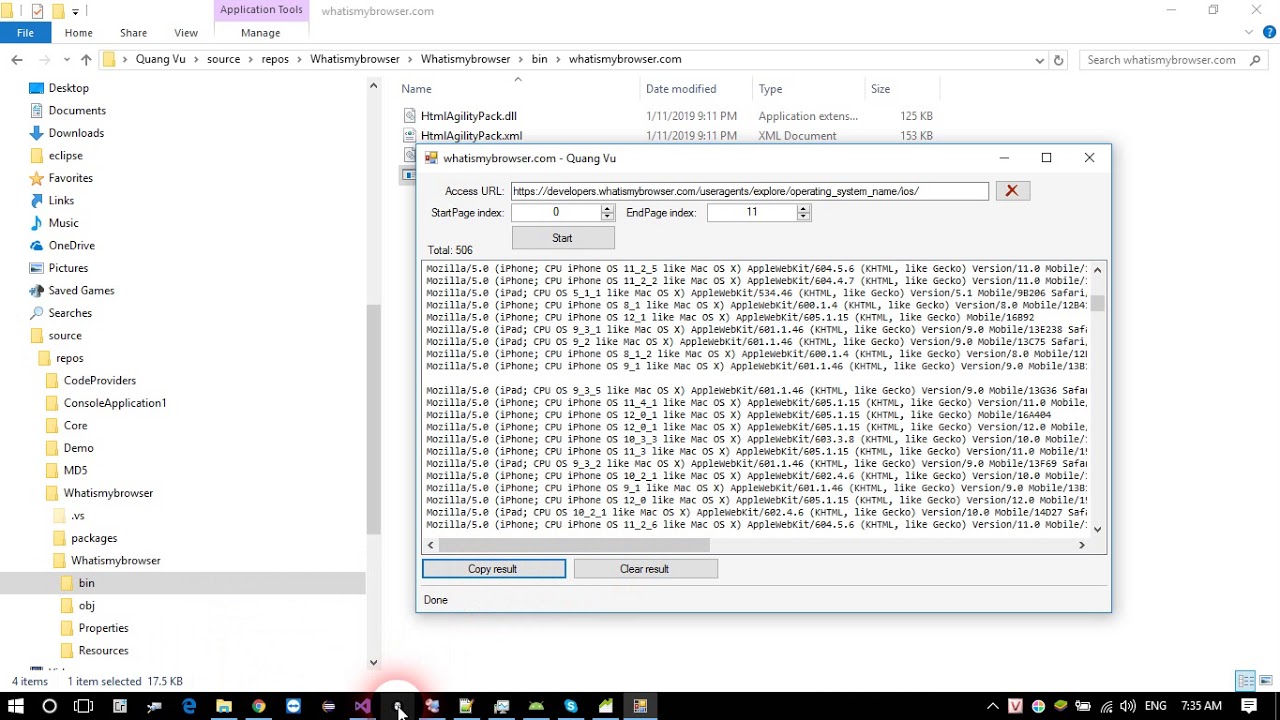Select the ConsoleApplication1 folder in tree
Screen dimensions: 1280x720
[x=115, y=403]
